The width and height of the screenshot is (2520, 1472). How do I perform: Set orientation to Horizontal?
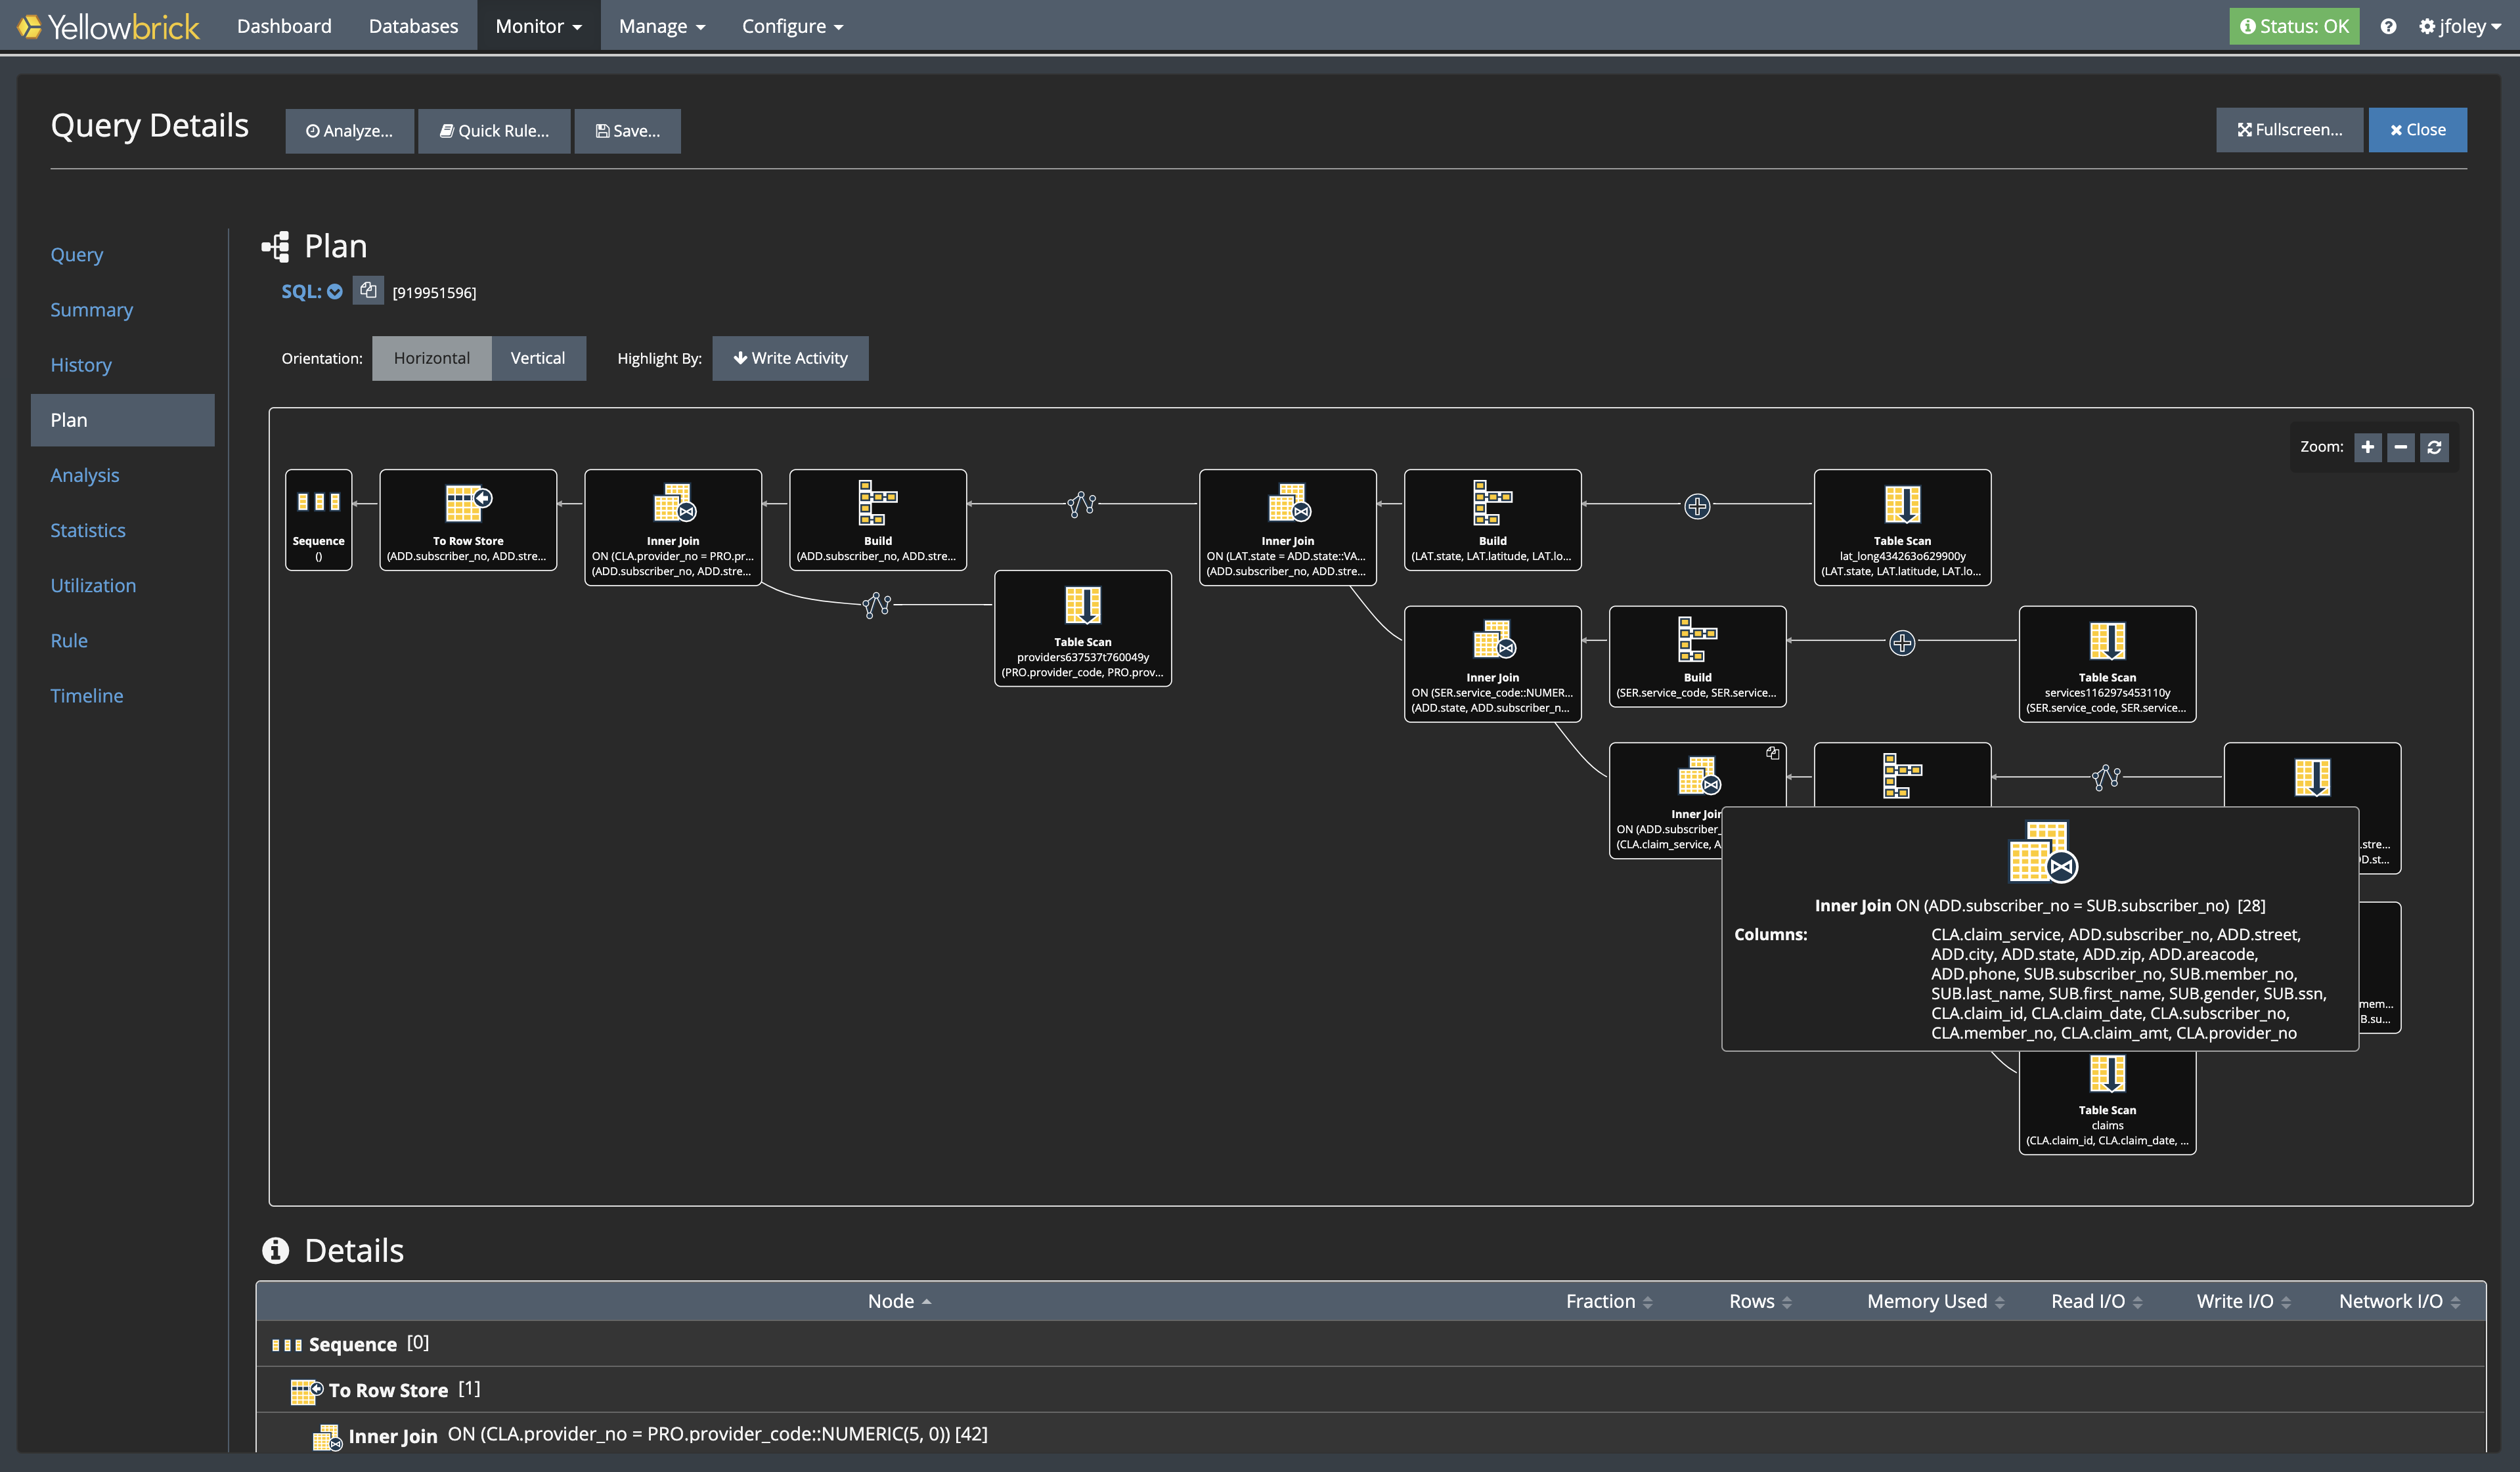(x=432, y=358)
